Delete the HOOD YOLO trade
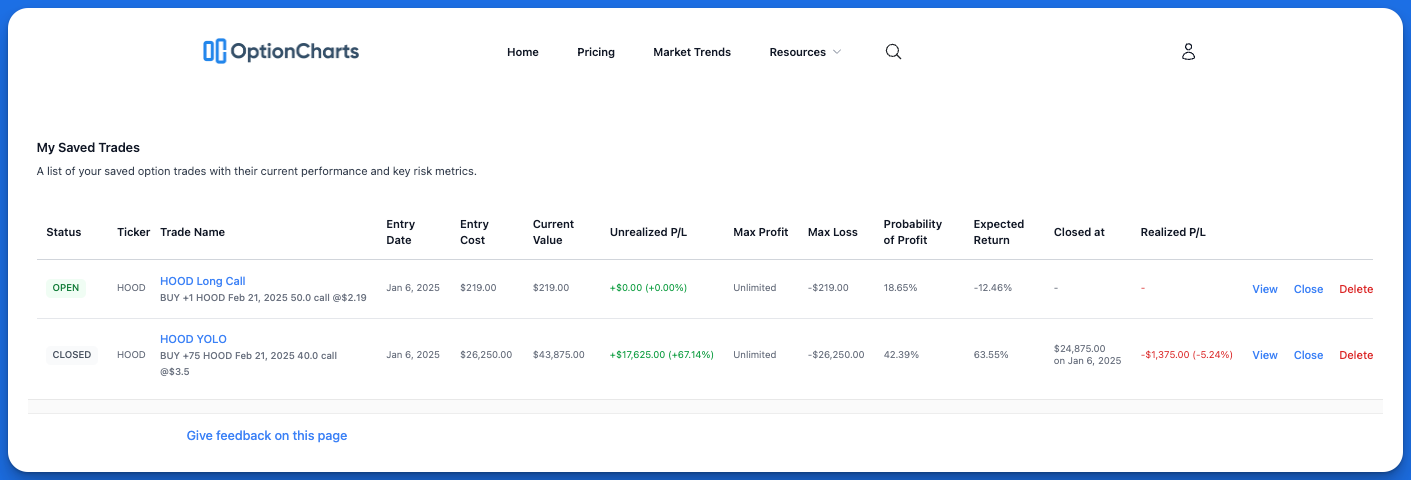 point(1355,355)
